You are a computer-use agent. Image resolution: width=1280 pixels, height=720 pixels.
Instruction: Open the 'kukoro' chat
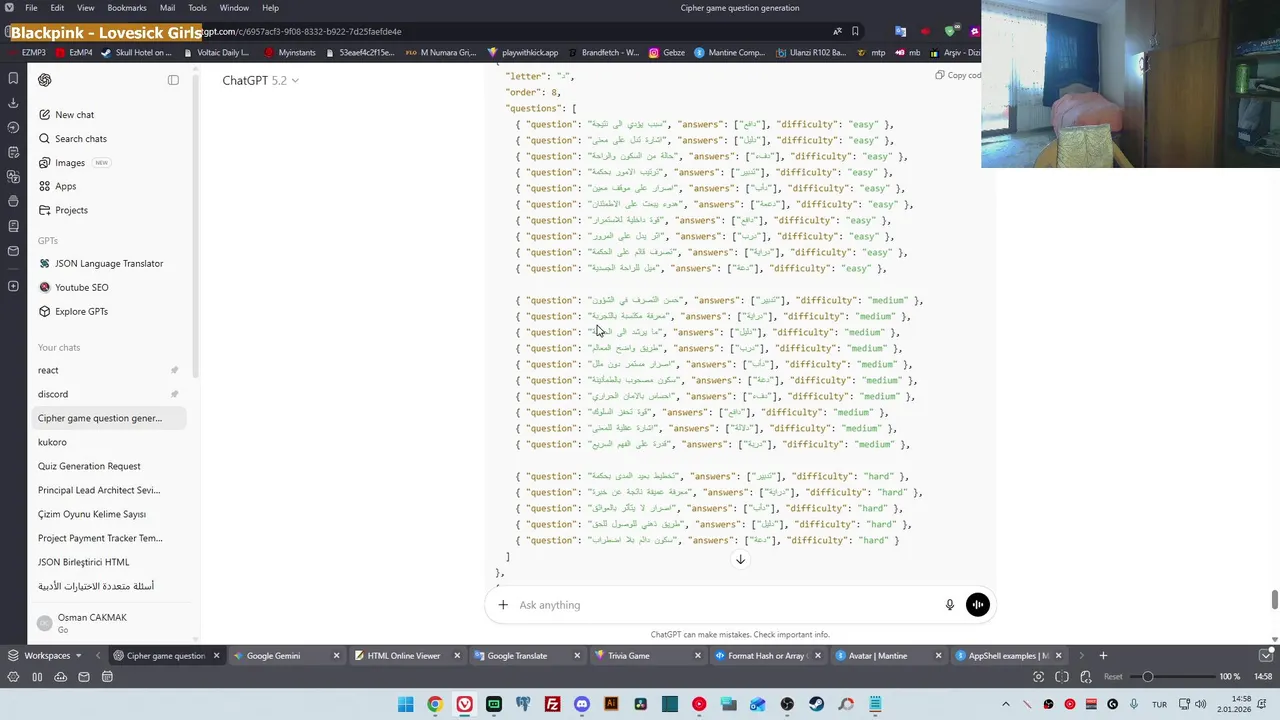(108, 442)
